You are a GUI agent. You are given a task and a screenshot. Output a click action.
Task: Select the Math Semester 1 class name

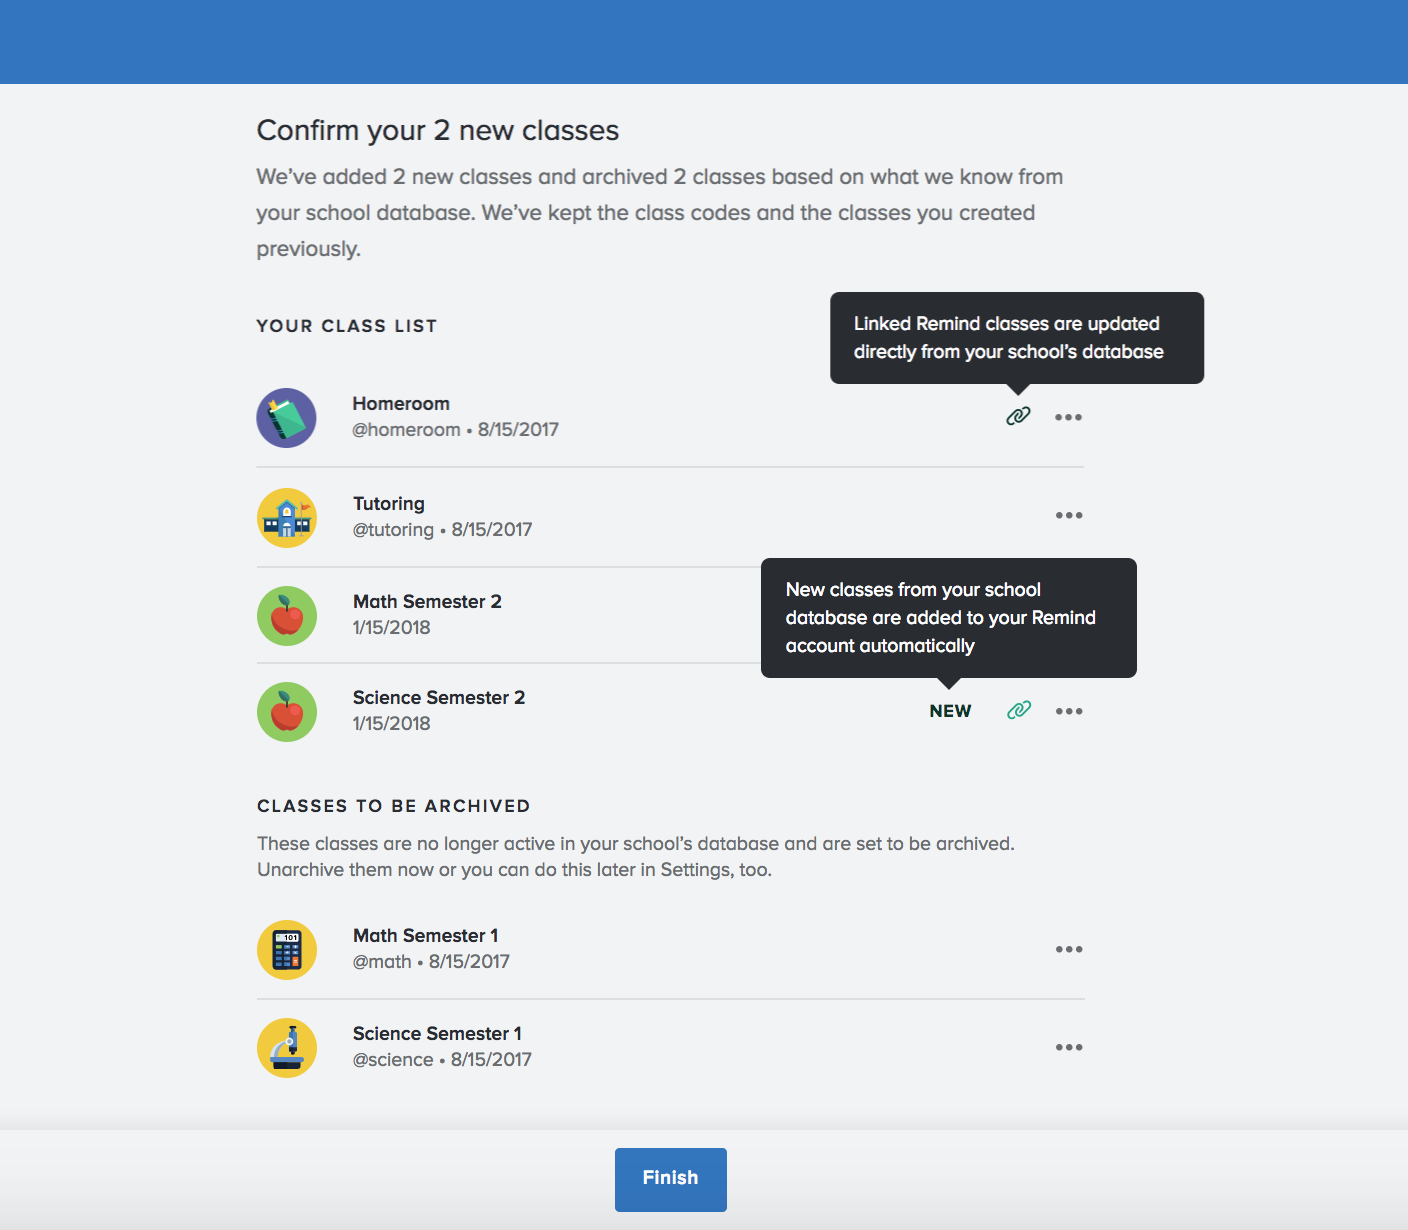coord(425,936)
